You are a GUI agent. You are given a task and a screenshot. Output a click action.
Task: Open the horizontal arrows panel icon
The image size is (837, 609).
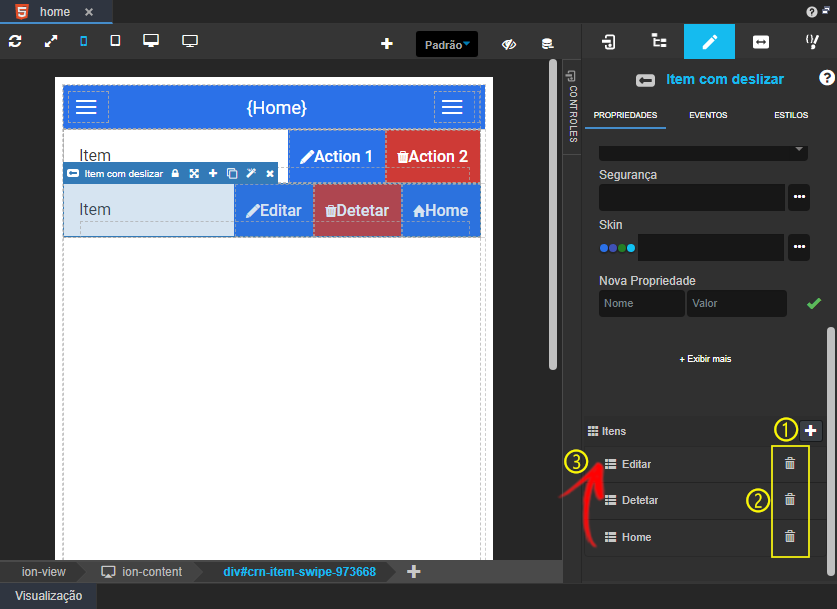click(x=761, y=41)
